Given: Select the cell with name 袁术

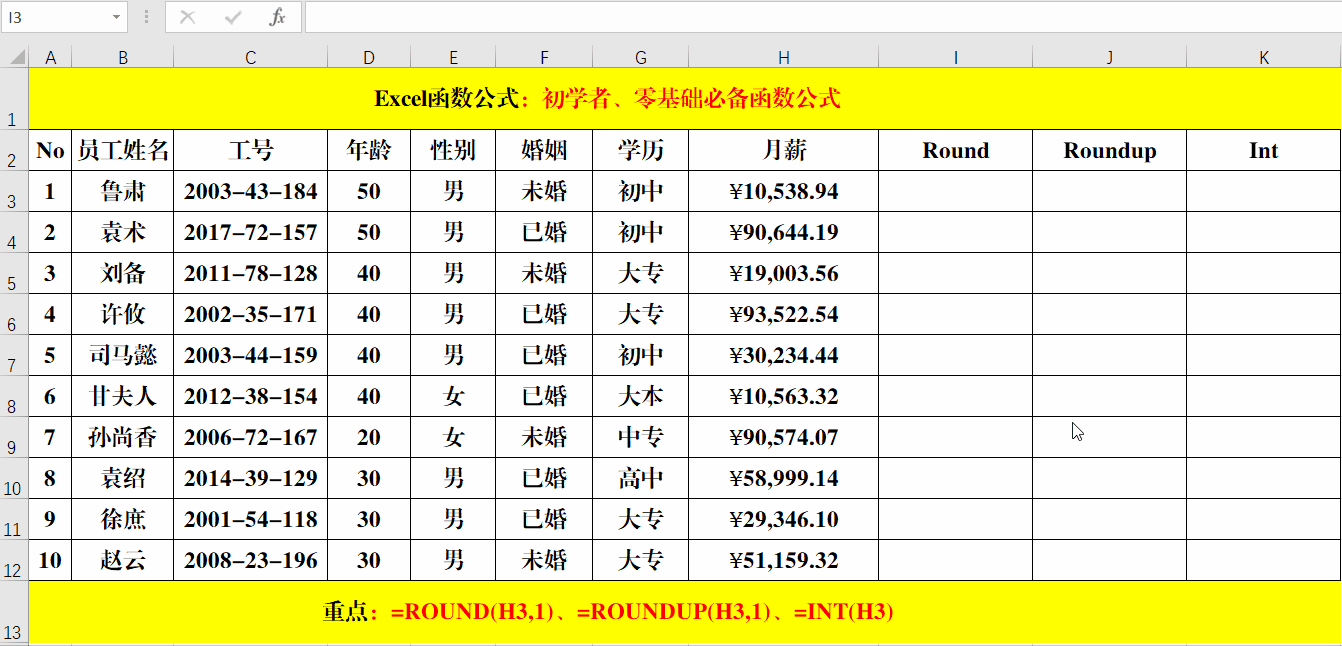Looking at the screenshot, I should [123, 232].
